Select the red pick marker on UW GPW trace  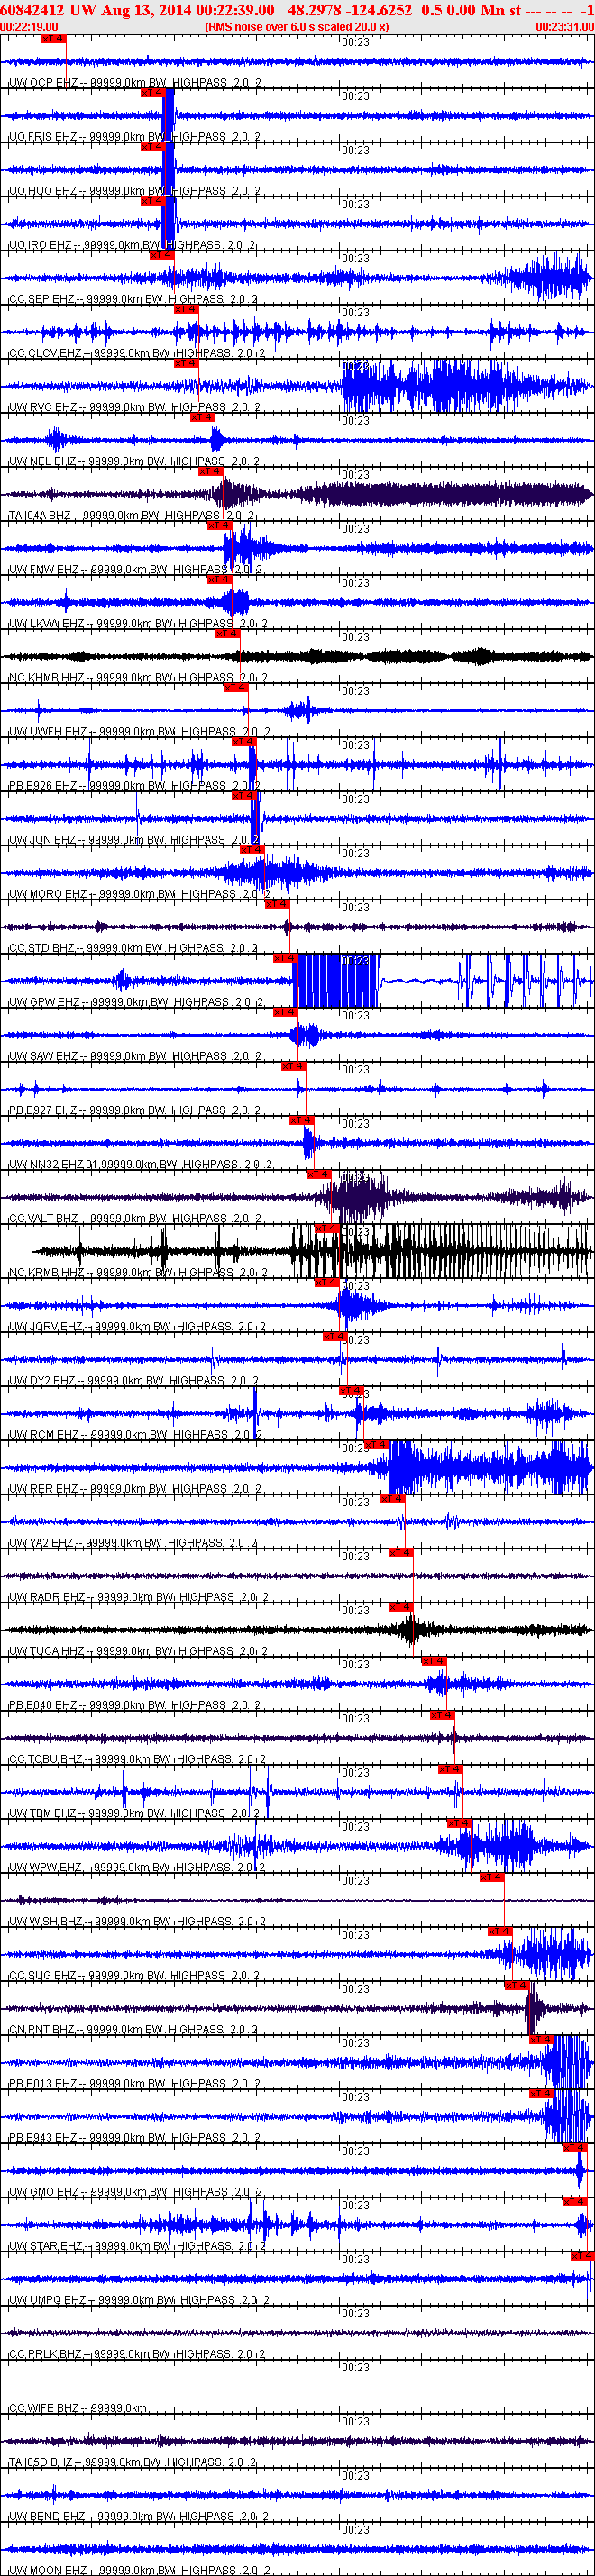[x=285, y=958]
